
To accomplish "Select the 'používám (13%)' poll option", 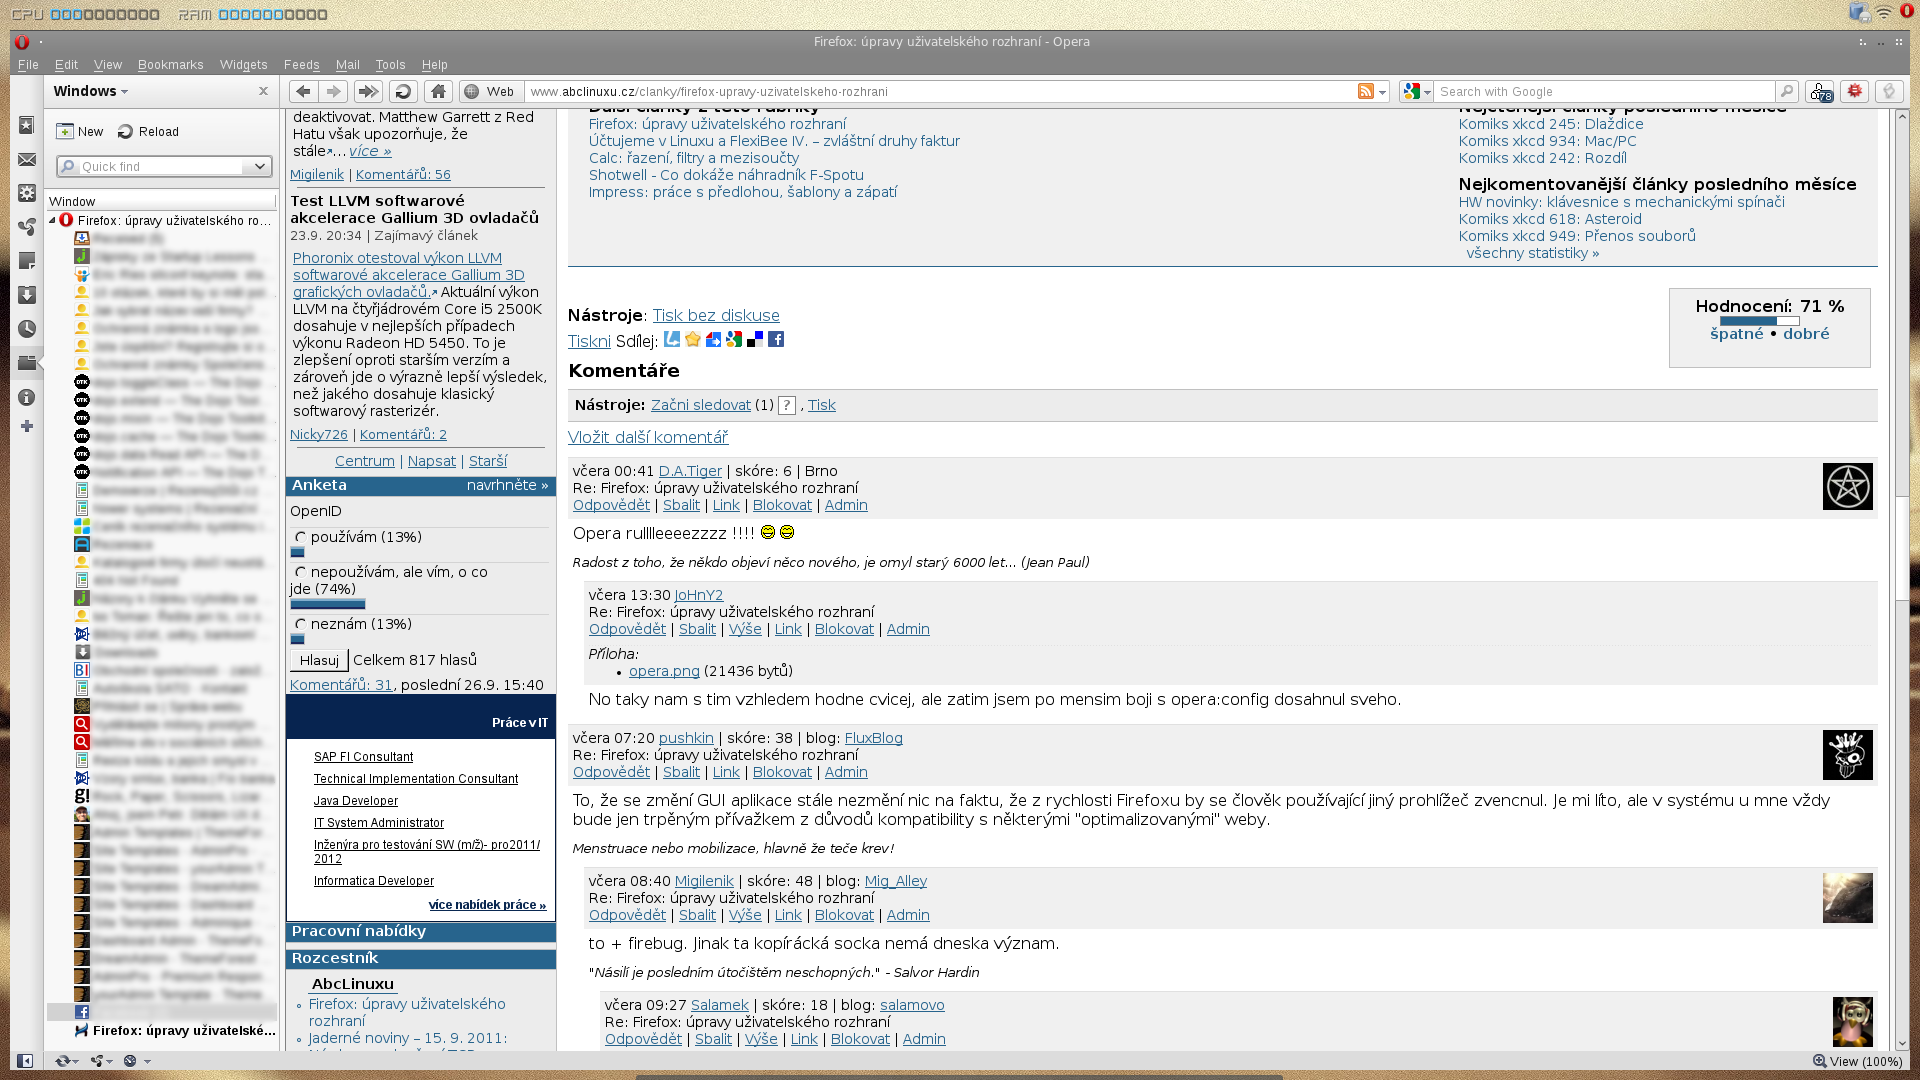I will pyautogui.click(x=300, y=538).
